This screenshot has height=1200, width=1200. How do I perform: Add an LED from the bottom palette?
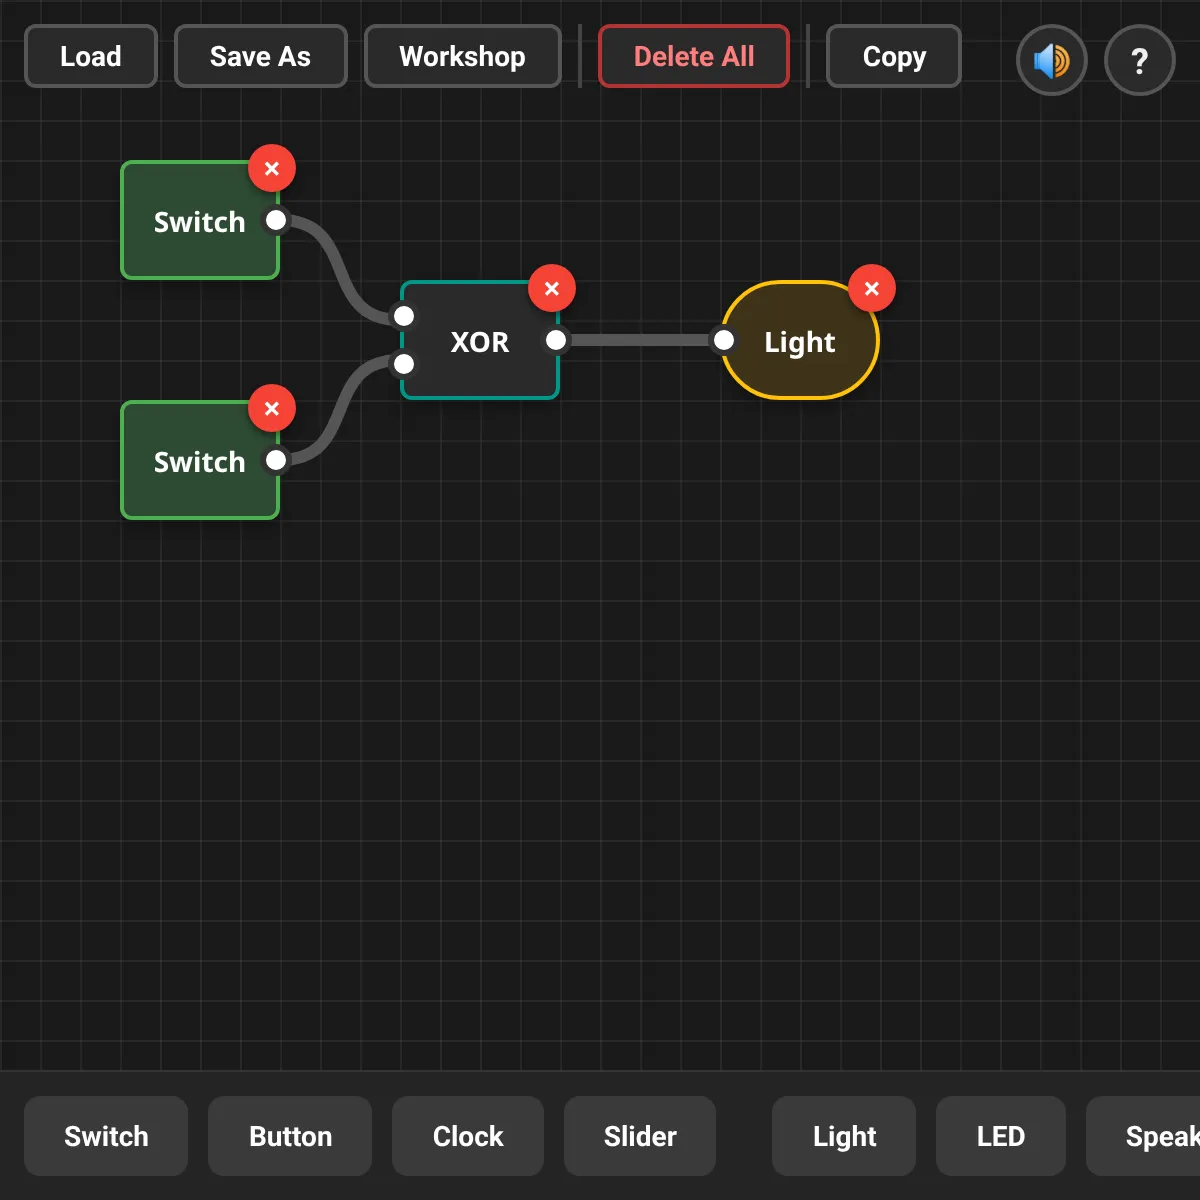[1001, 1136]
